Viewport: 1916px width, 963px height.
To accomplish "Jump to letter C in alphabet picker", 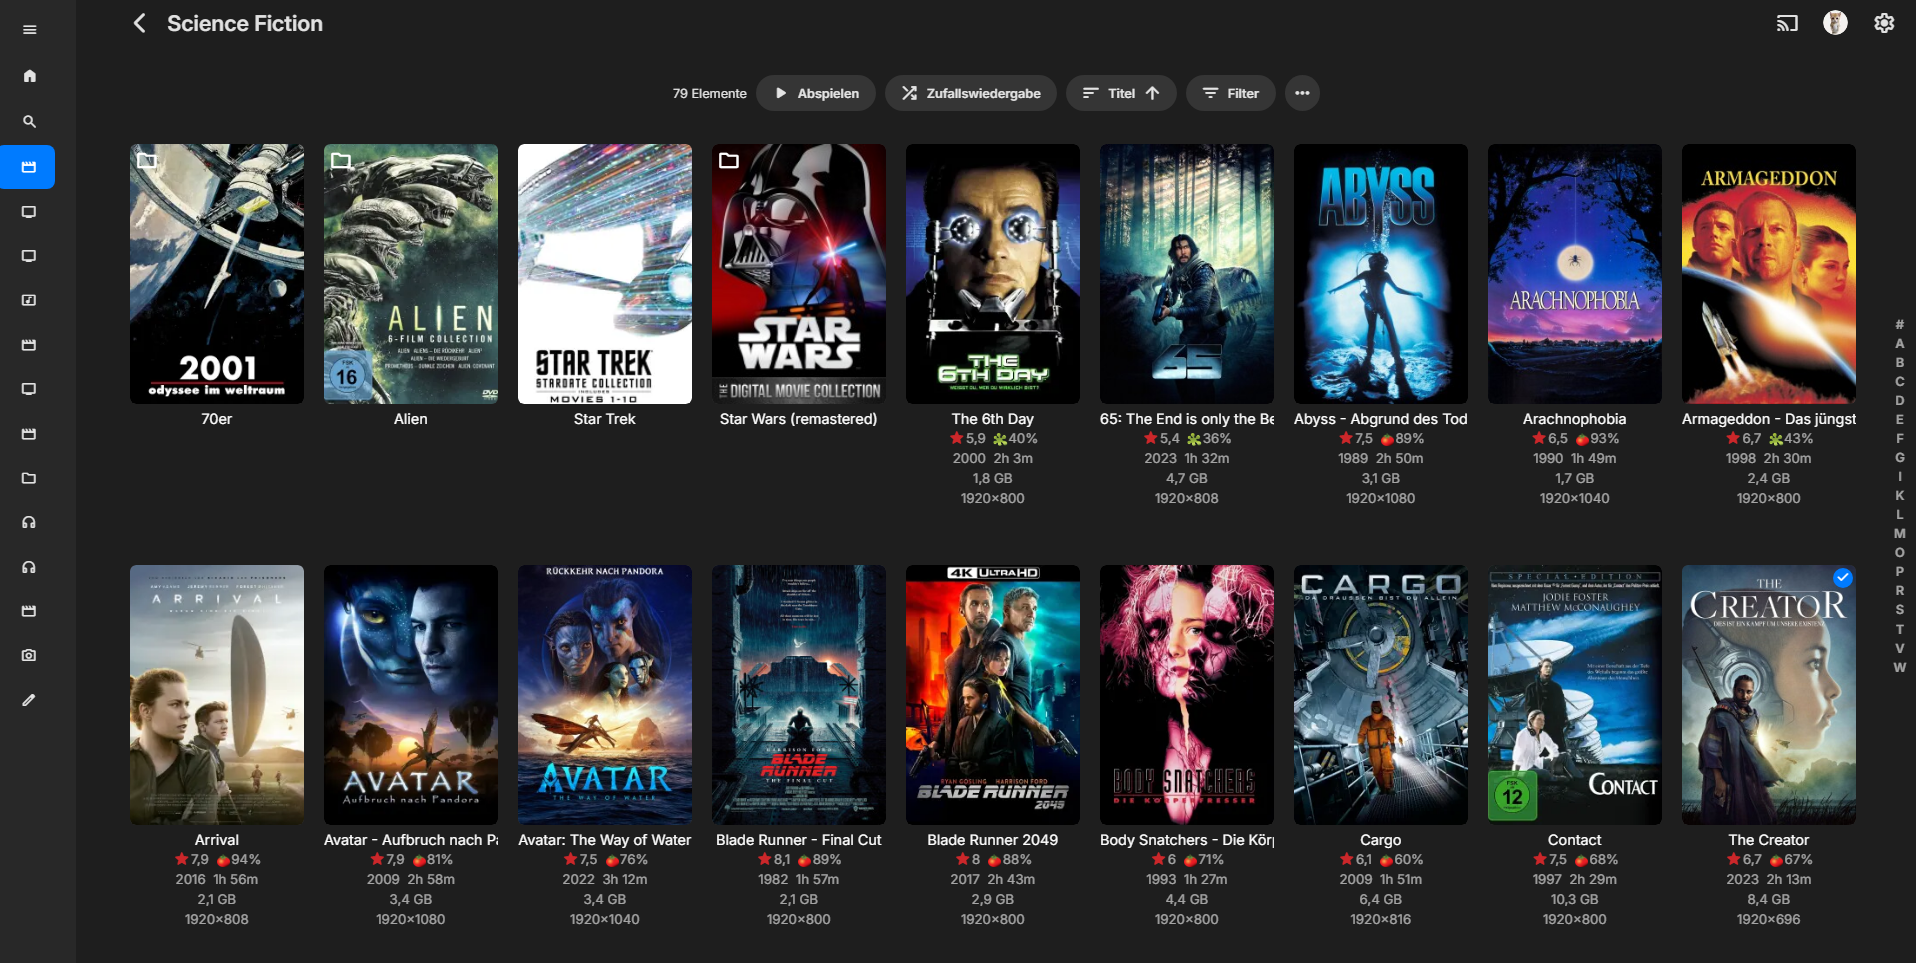I will click(1899, 382).
